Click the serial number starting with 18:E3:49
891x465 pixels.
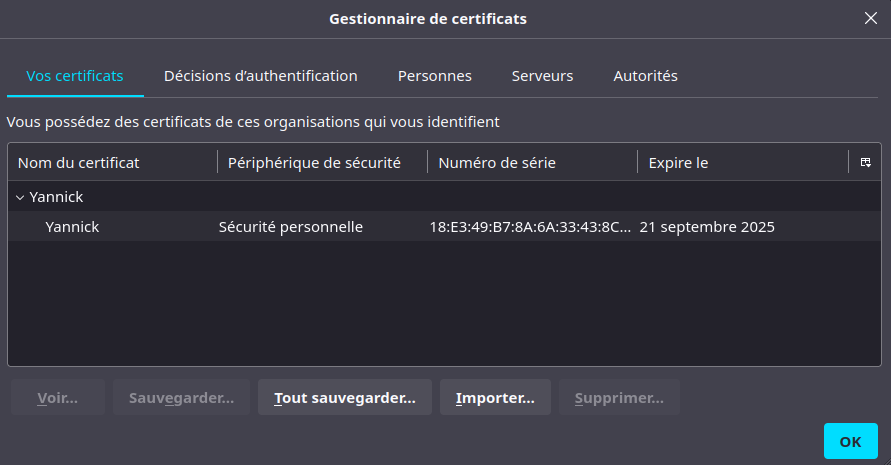pyautogui.click(x=530, y=227)
